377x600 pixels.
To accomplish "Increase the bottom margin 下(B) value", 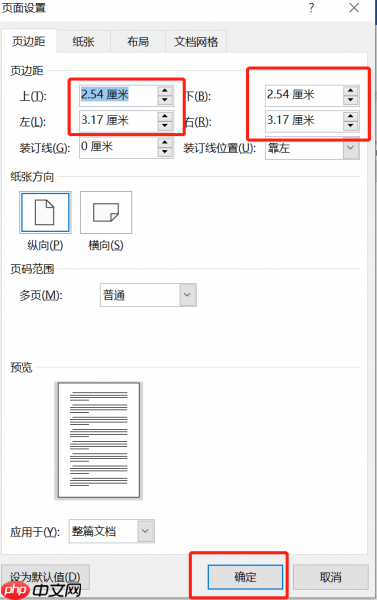I will click(x=351, y=91).
